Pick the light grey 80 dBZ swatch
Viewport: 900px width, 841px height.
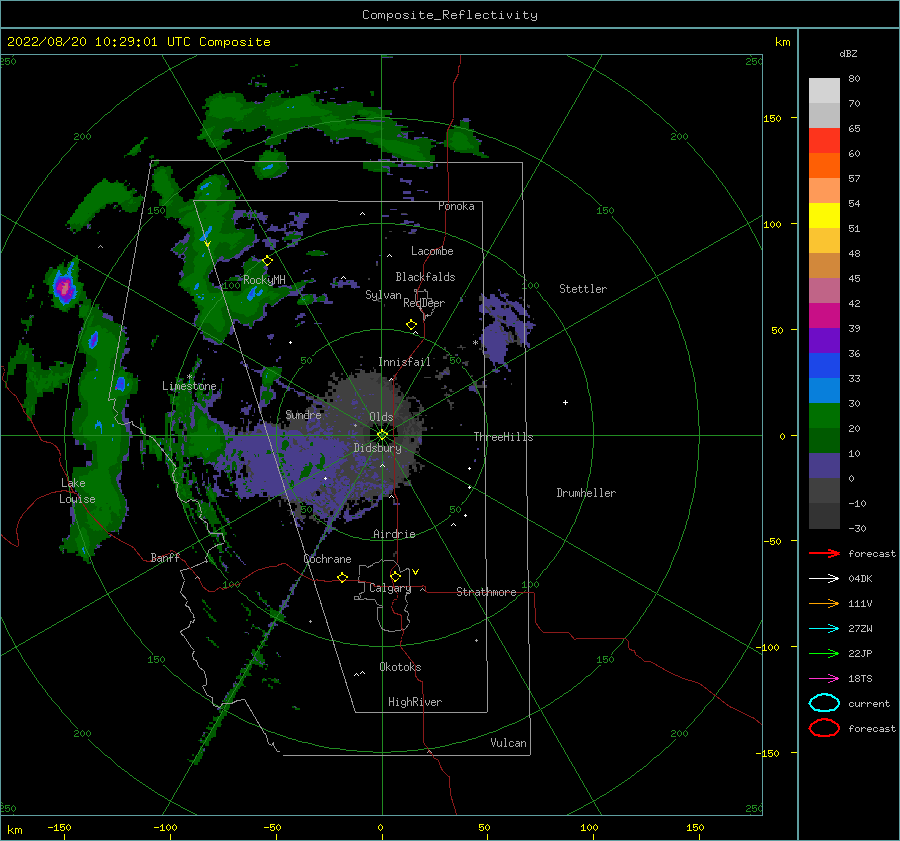pos(824,90)
